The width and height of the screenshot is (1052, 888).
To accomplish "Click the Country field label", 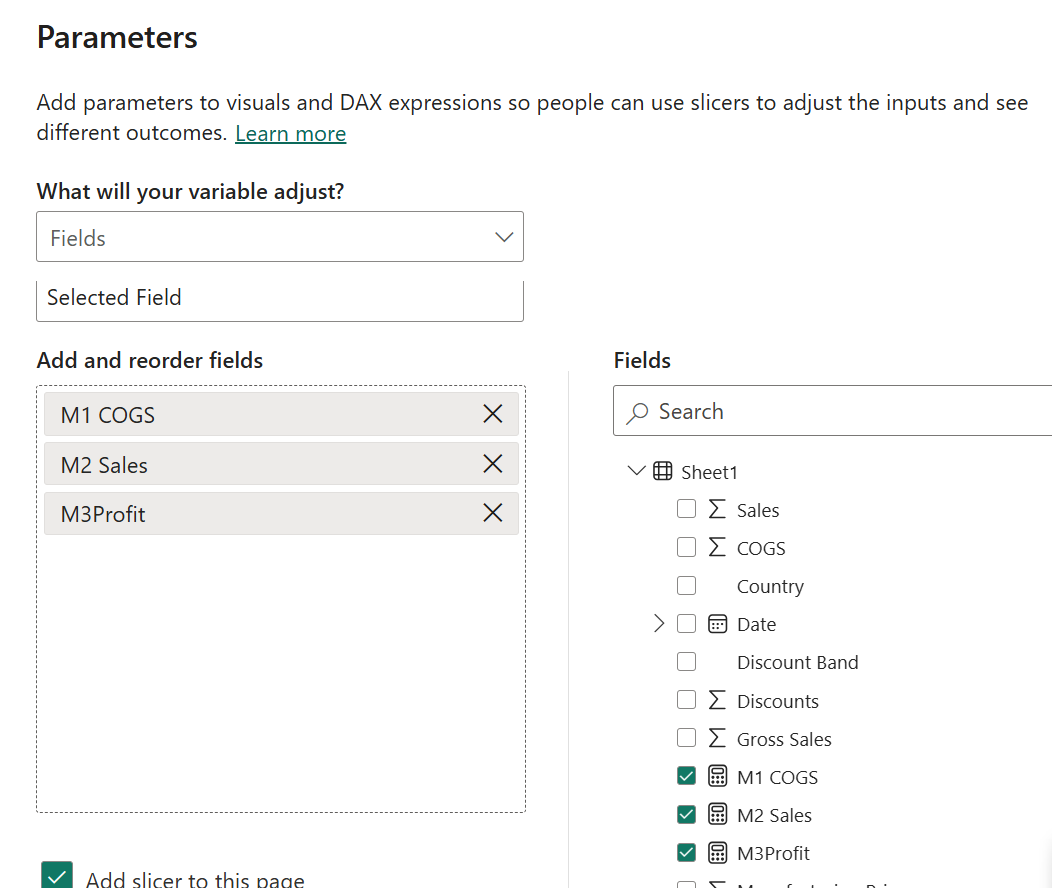I will pos(770,586).
